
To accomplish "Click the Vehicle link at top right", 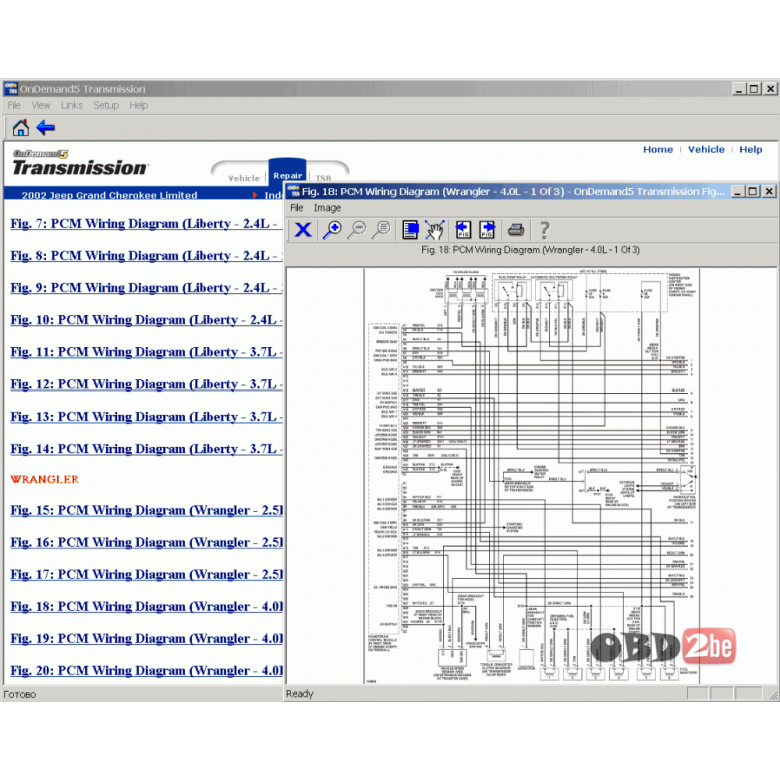I will tap(706, 149).
